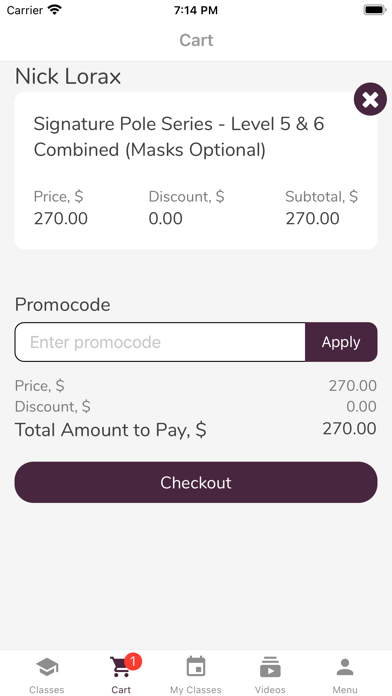Tap the red cart badge showing 1
This screenshot has width=392, height=696.
pos(133,662)
